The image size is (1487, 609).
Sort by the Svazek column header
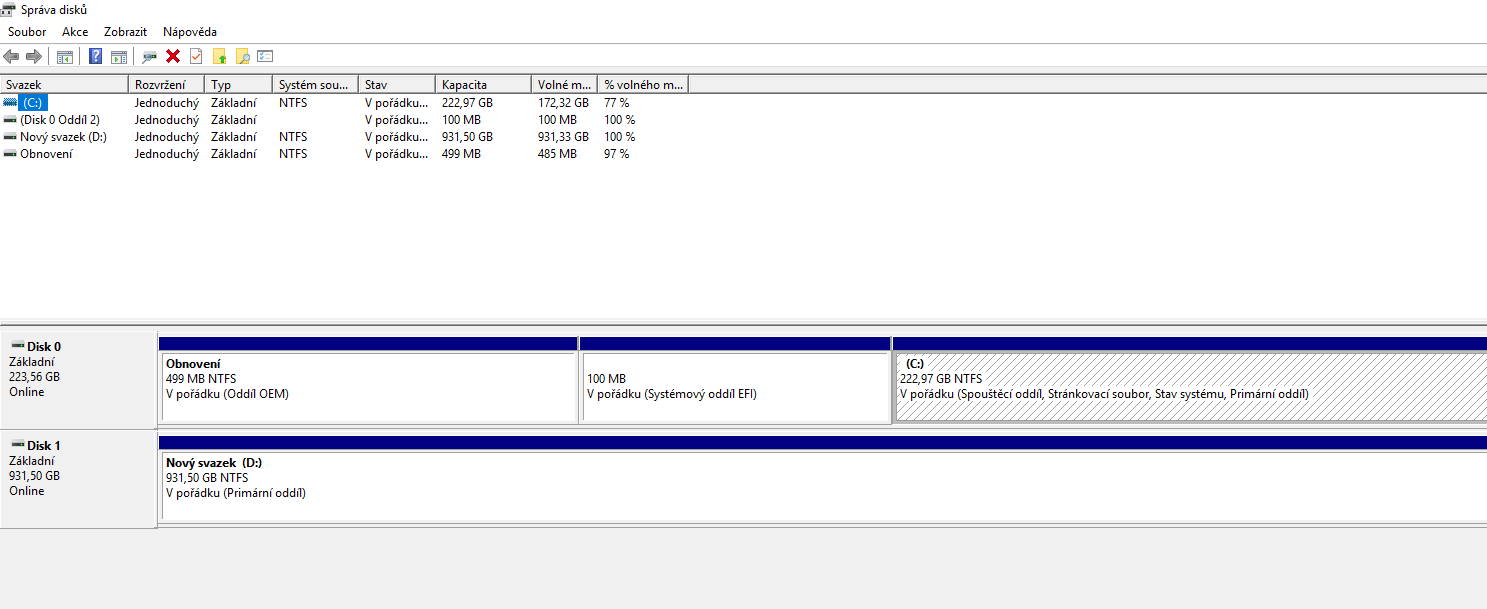pos(65,85)
